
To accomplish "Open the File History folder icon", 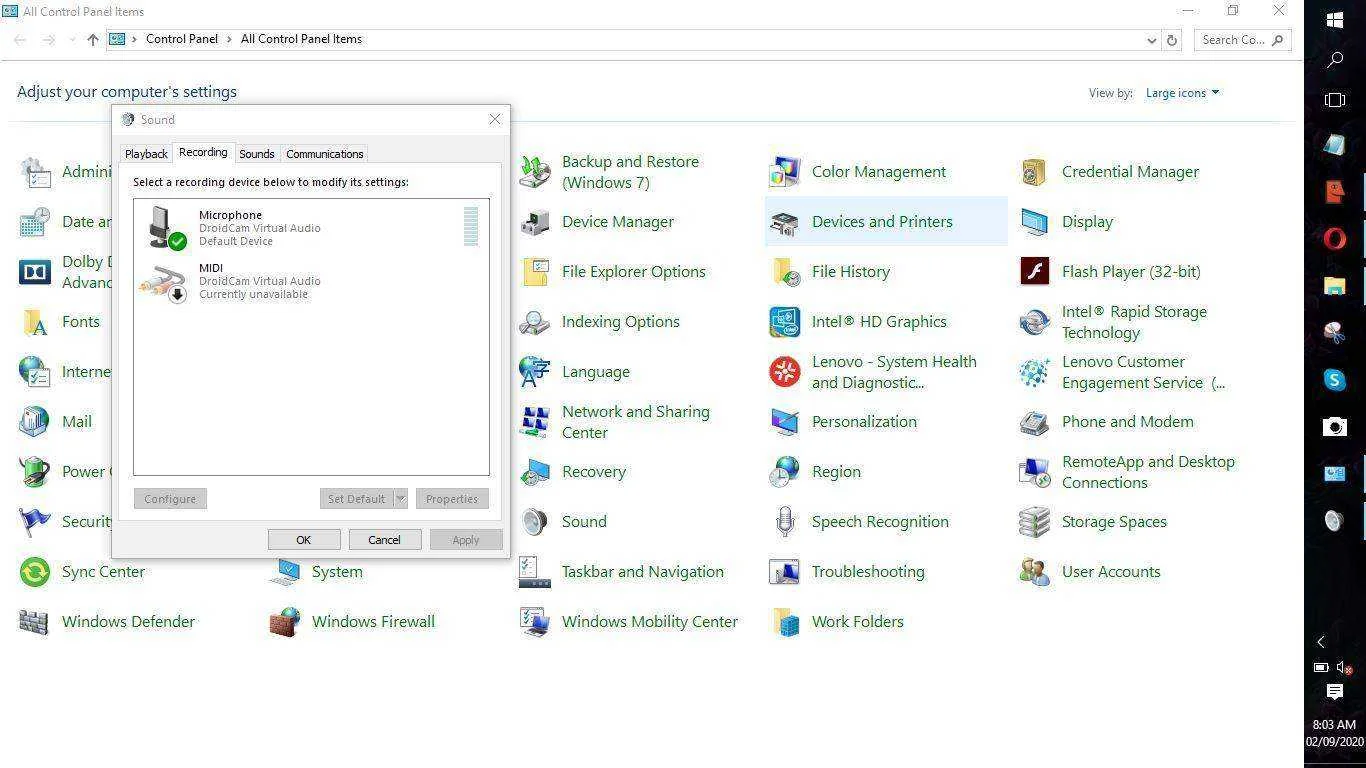I will [x=785, y=272].
